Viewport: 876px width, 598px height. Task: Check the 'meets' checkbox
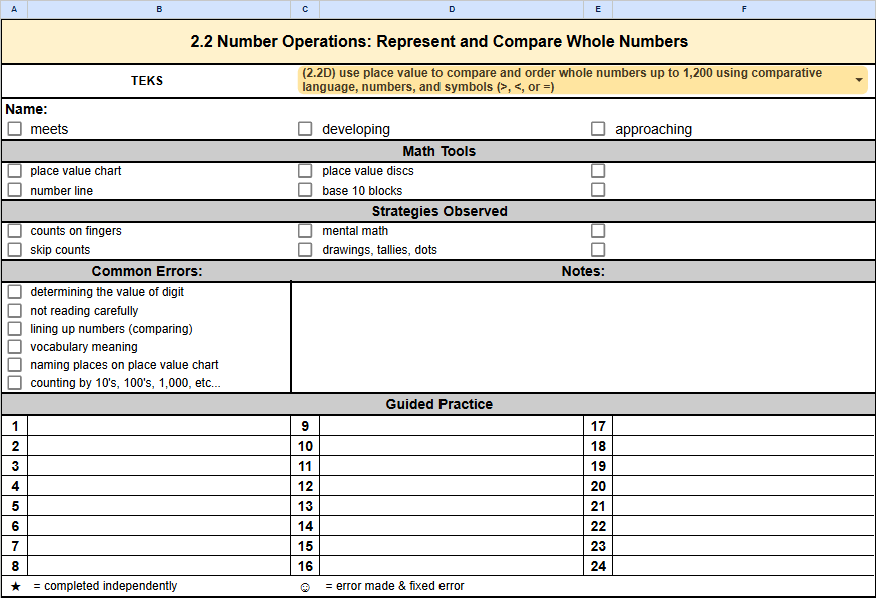click(x=15, y=129)
